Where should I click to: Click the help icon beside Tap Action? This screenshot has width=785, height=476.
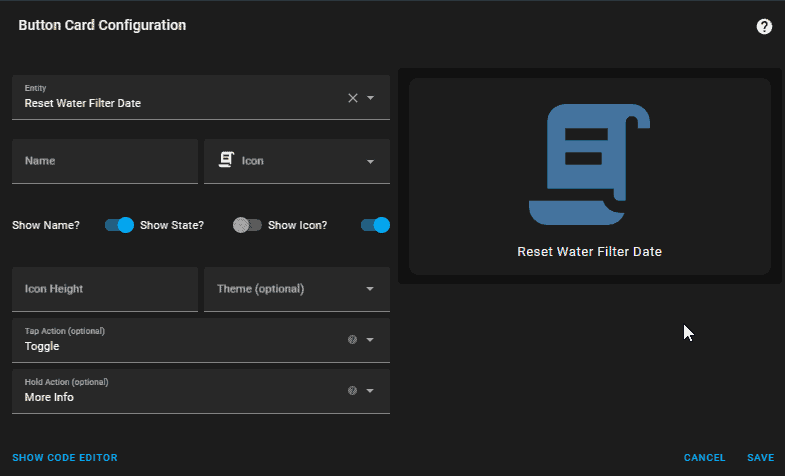352,339
